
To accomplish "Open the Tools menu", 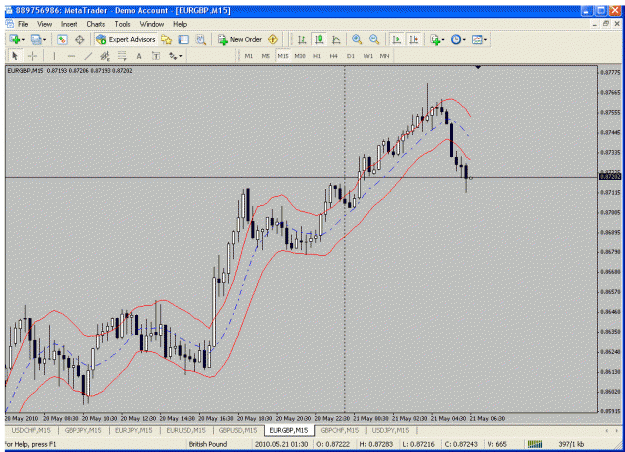I will click(x=122, y=24).
